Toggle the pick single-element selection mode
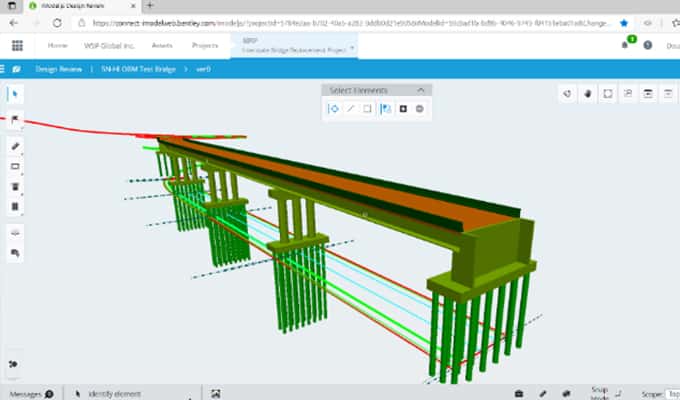Screen dimensions: 680x400 [x=334, y=108]
